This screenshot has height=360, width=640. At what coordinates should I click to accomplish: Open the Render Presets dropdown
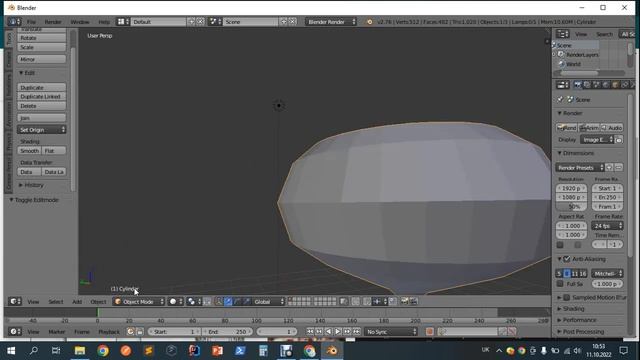coord(580,168)
